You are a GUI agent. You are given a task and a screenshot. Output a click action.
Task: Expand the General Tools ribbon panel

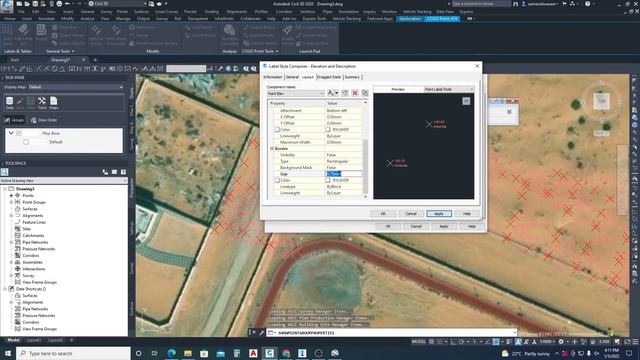click(60, 51)
